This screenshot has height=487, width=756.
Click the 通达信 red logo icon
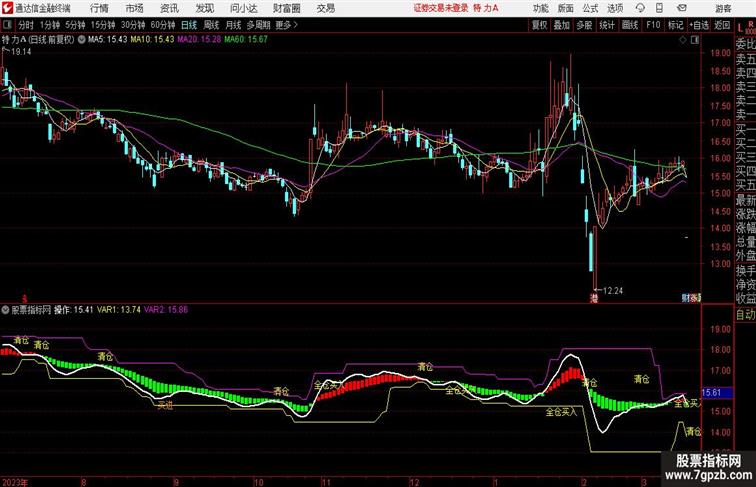pos(7,8)
